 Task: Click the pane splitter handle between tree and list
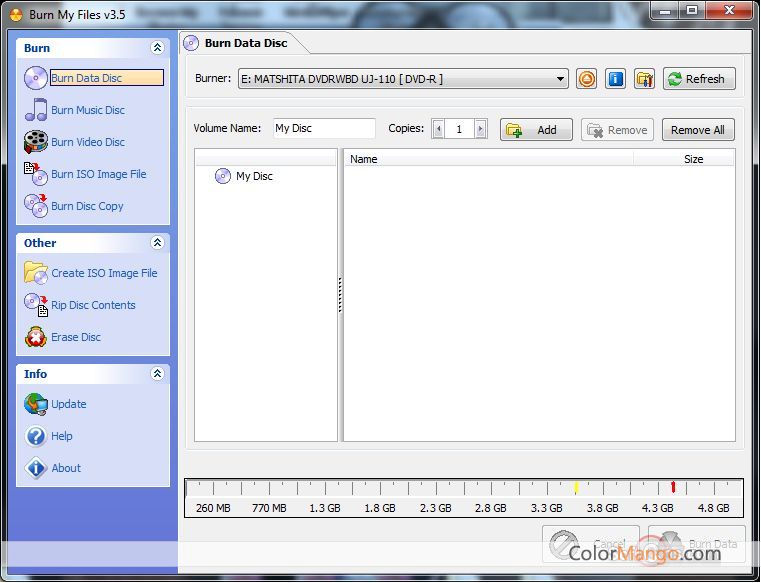(x=340, y=295)
